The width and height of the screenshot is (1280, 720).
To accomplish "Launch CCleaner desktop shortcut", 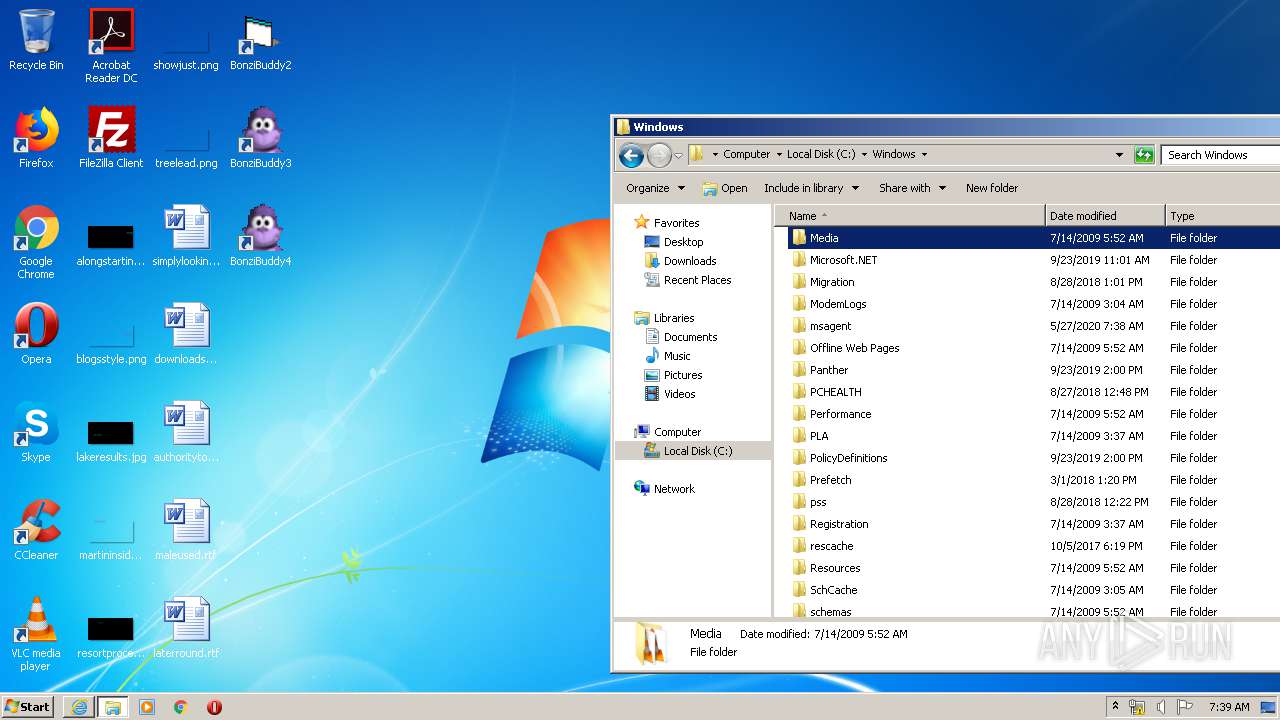I will (36, 530).
